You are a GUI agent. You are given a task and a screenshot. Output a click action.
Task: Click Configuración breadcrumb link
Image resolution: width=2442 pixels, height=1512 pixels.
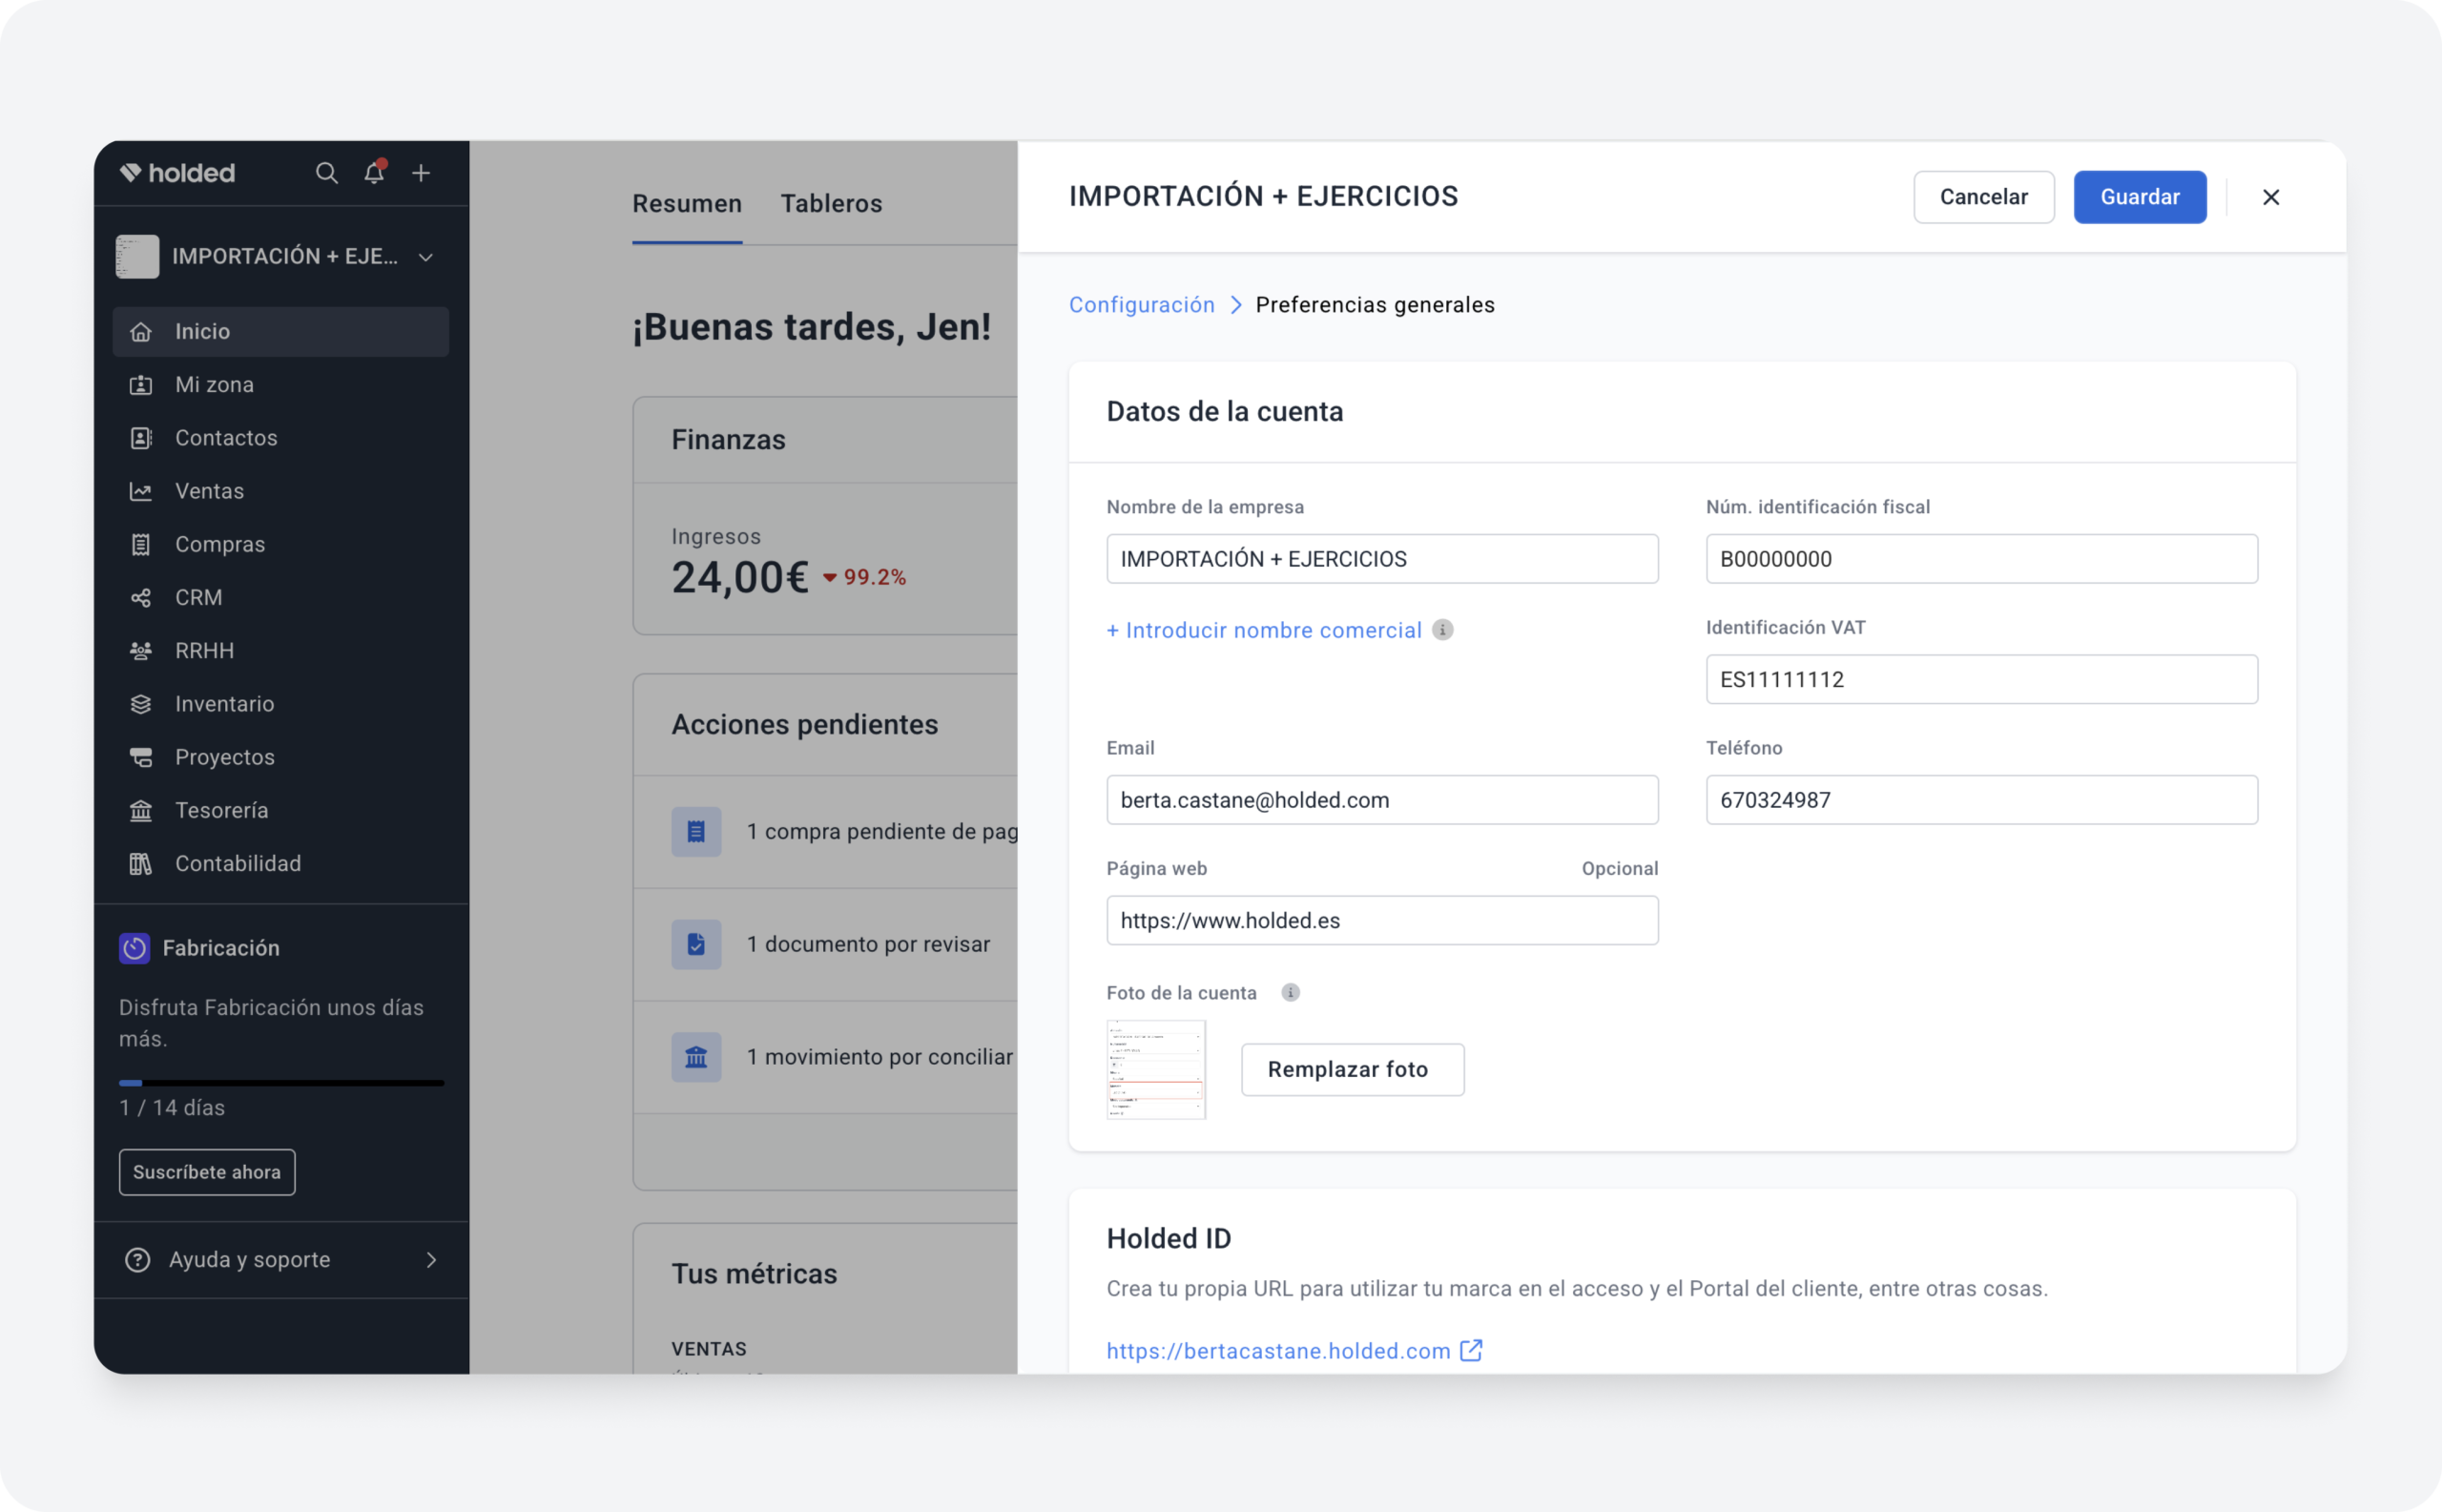pos(1142,305)
